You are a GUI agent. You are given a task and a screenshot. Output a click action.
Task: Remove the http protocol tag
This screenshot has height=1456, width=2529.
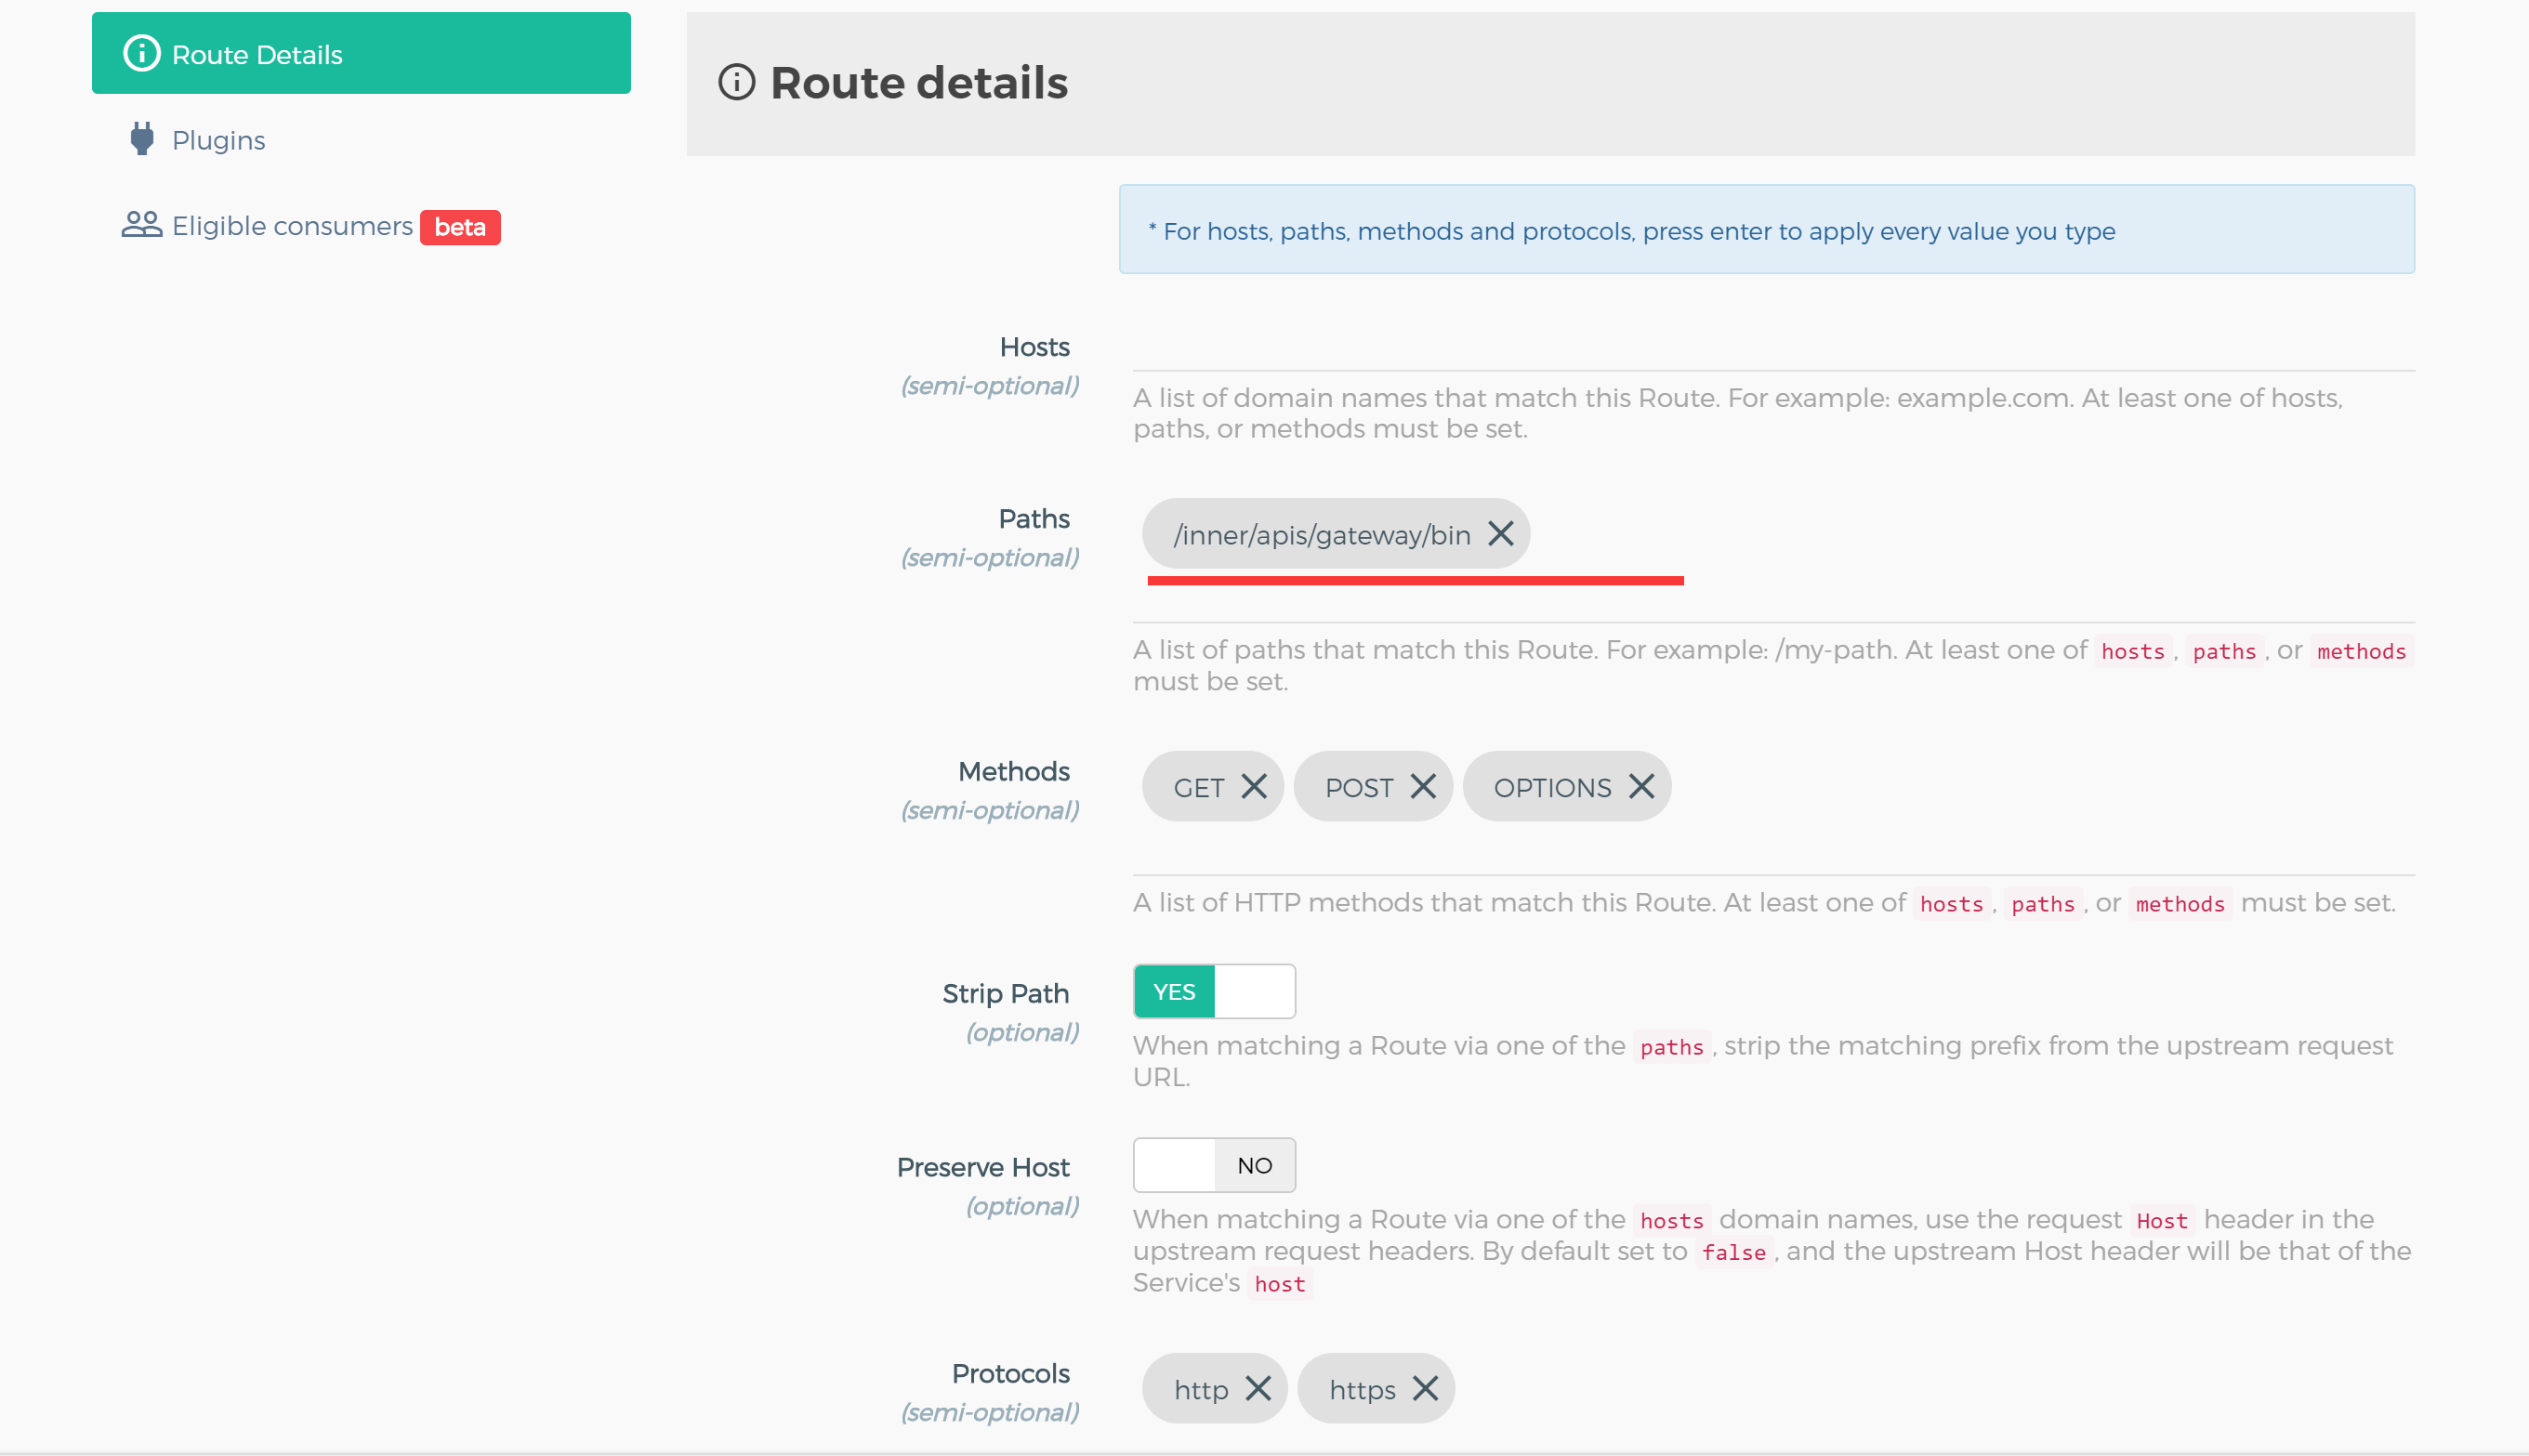pos(1258,1389)
